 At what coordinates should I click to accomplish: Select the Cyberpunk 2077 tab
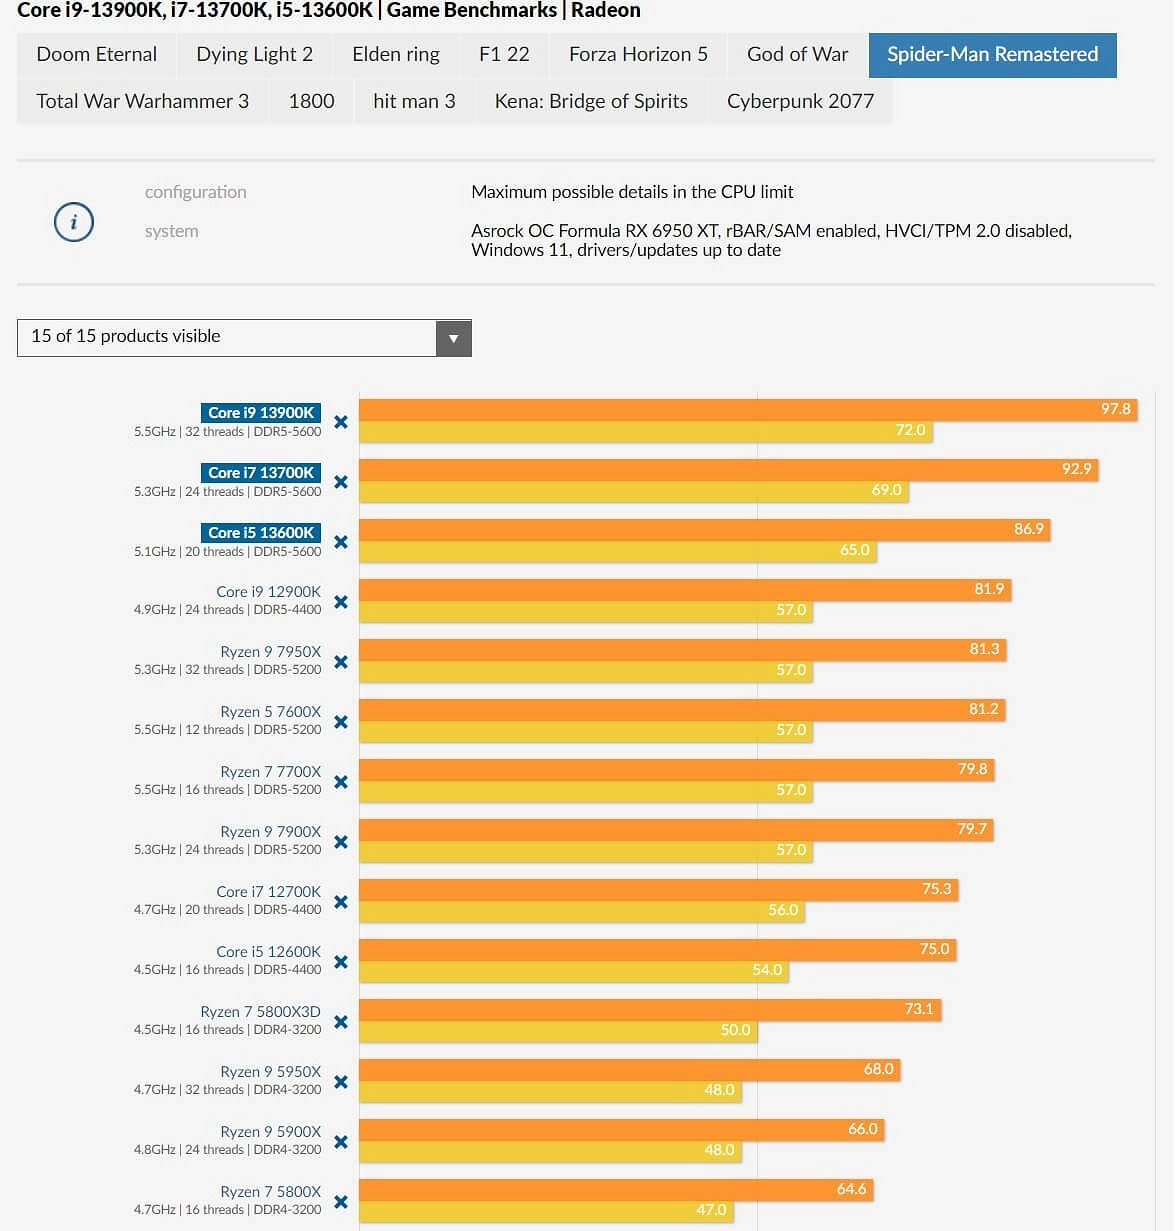click(x=800, y=101)
